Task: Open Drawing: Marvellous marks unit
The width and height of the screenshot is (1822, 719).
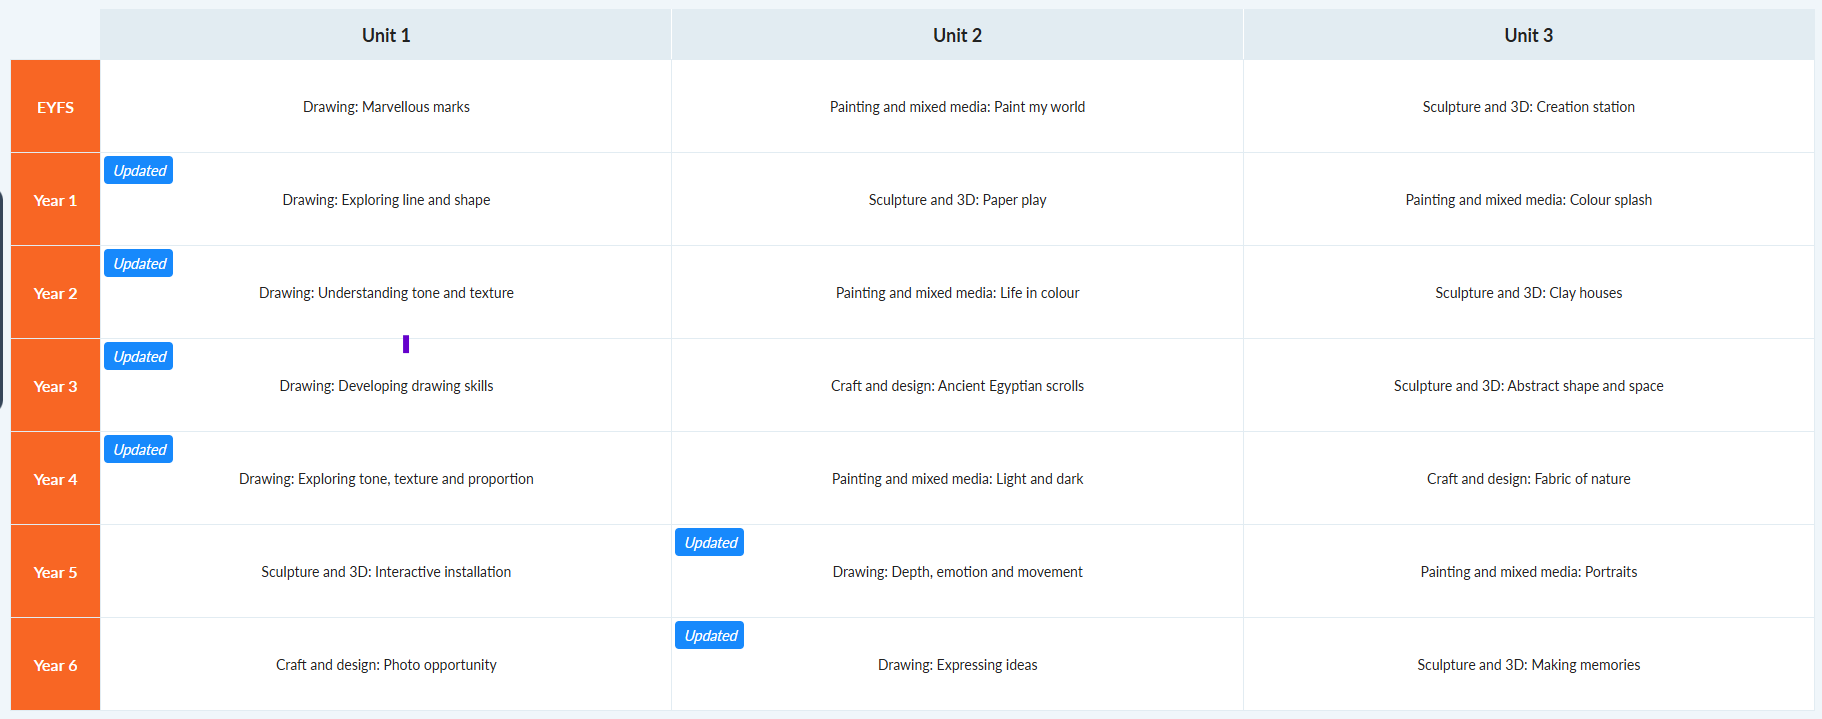Action: 386,107
